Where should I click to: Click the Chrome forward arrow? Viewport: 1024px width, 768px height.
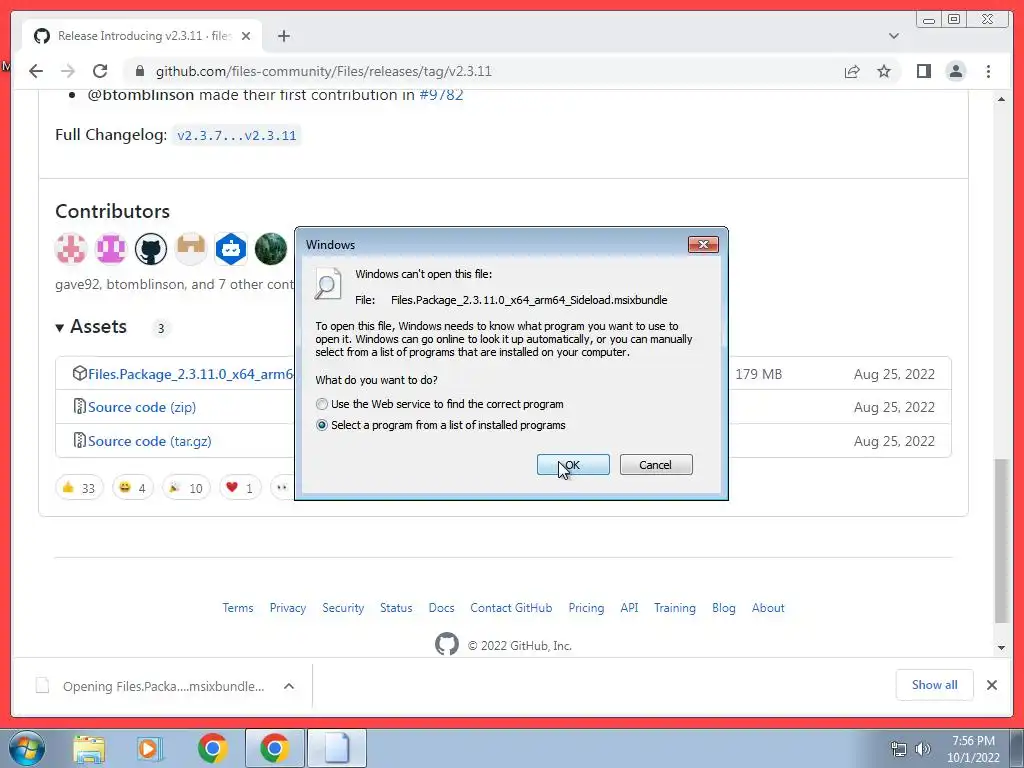67,71
